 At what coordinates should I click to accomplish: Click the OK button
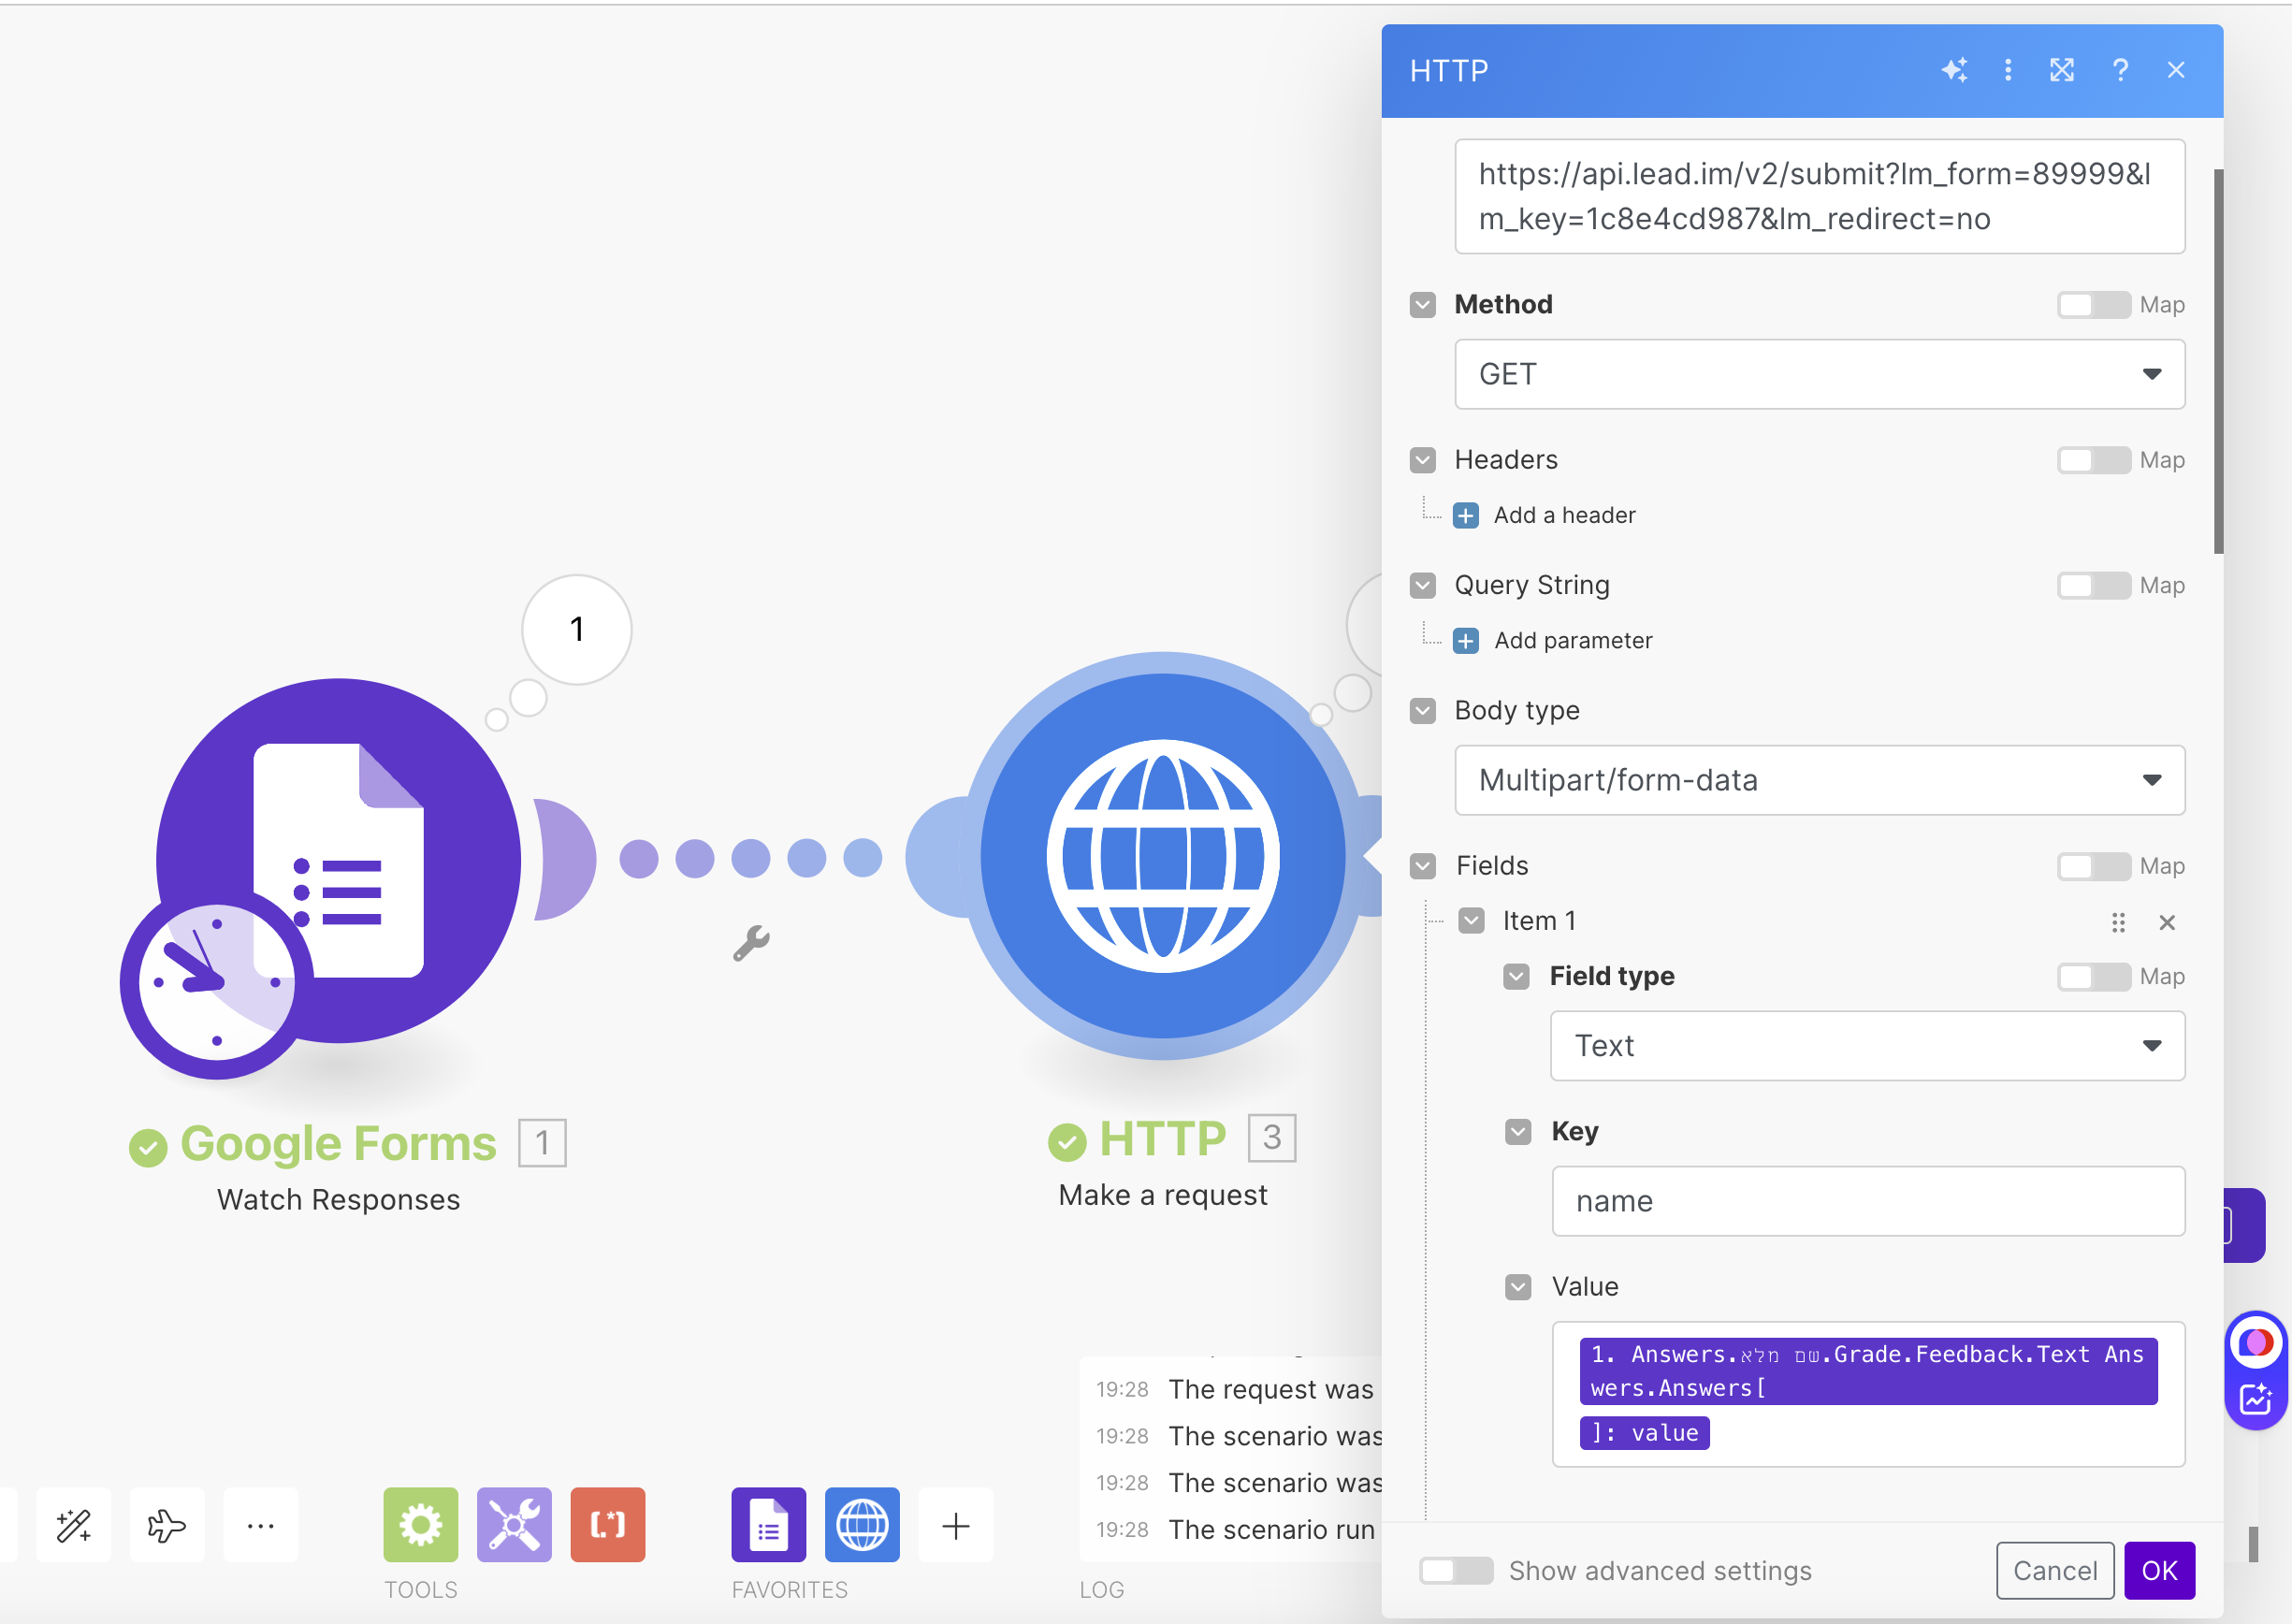pos(2158,1570)
